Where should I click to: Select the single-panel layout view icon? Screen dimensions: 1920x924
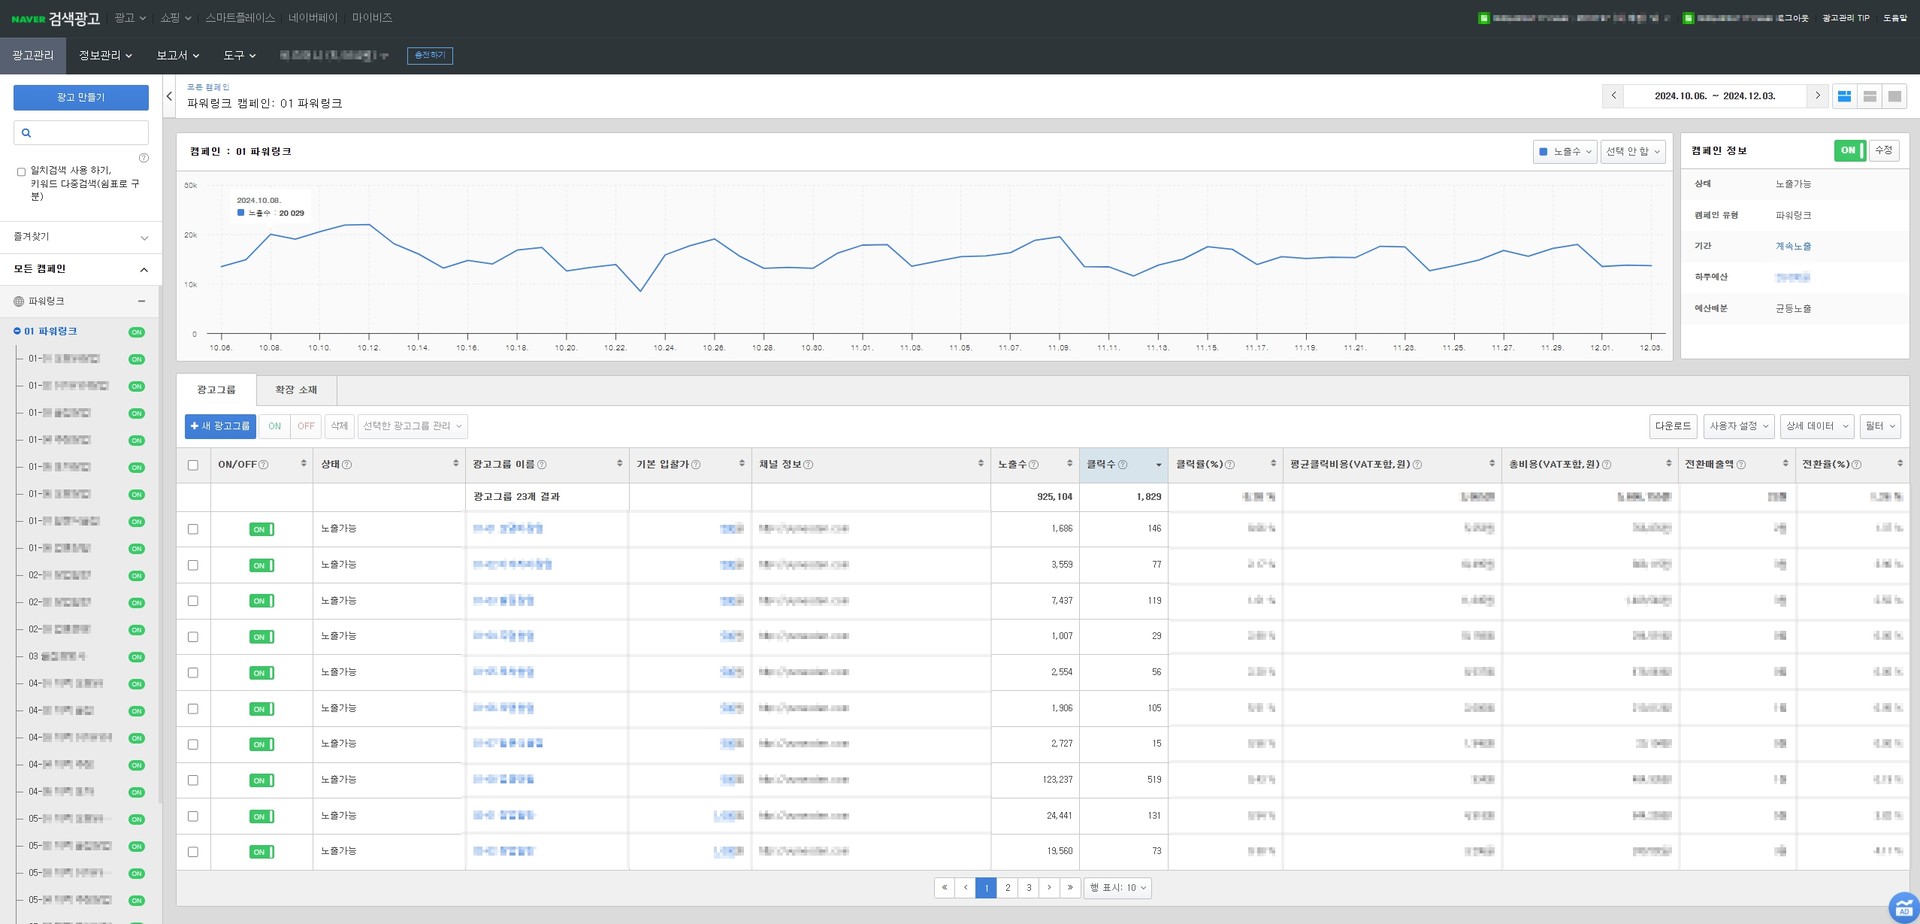coord(1894,96)
